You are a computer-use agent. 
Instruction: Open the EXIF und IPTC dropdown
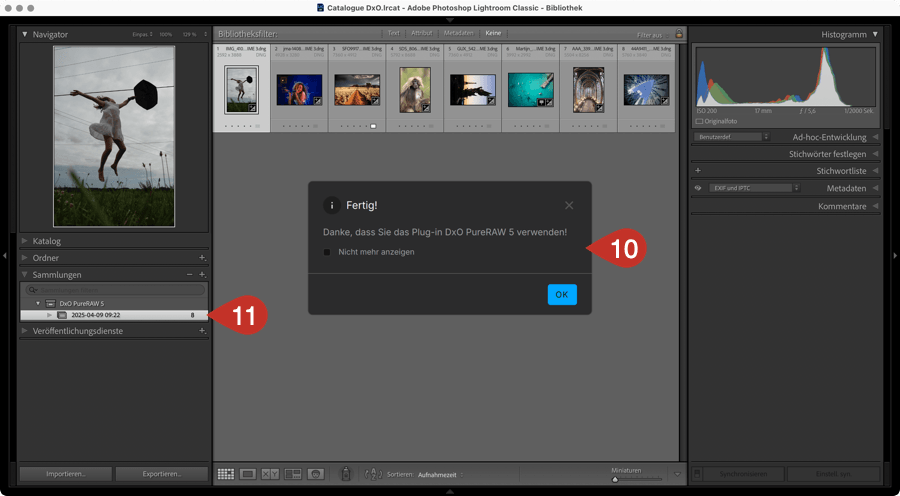[x=754, y=188]
